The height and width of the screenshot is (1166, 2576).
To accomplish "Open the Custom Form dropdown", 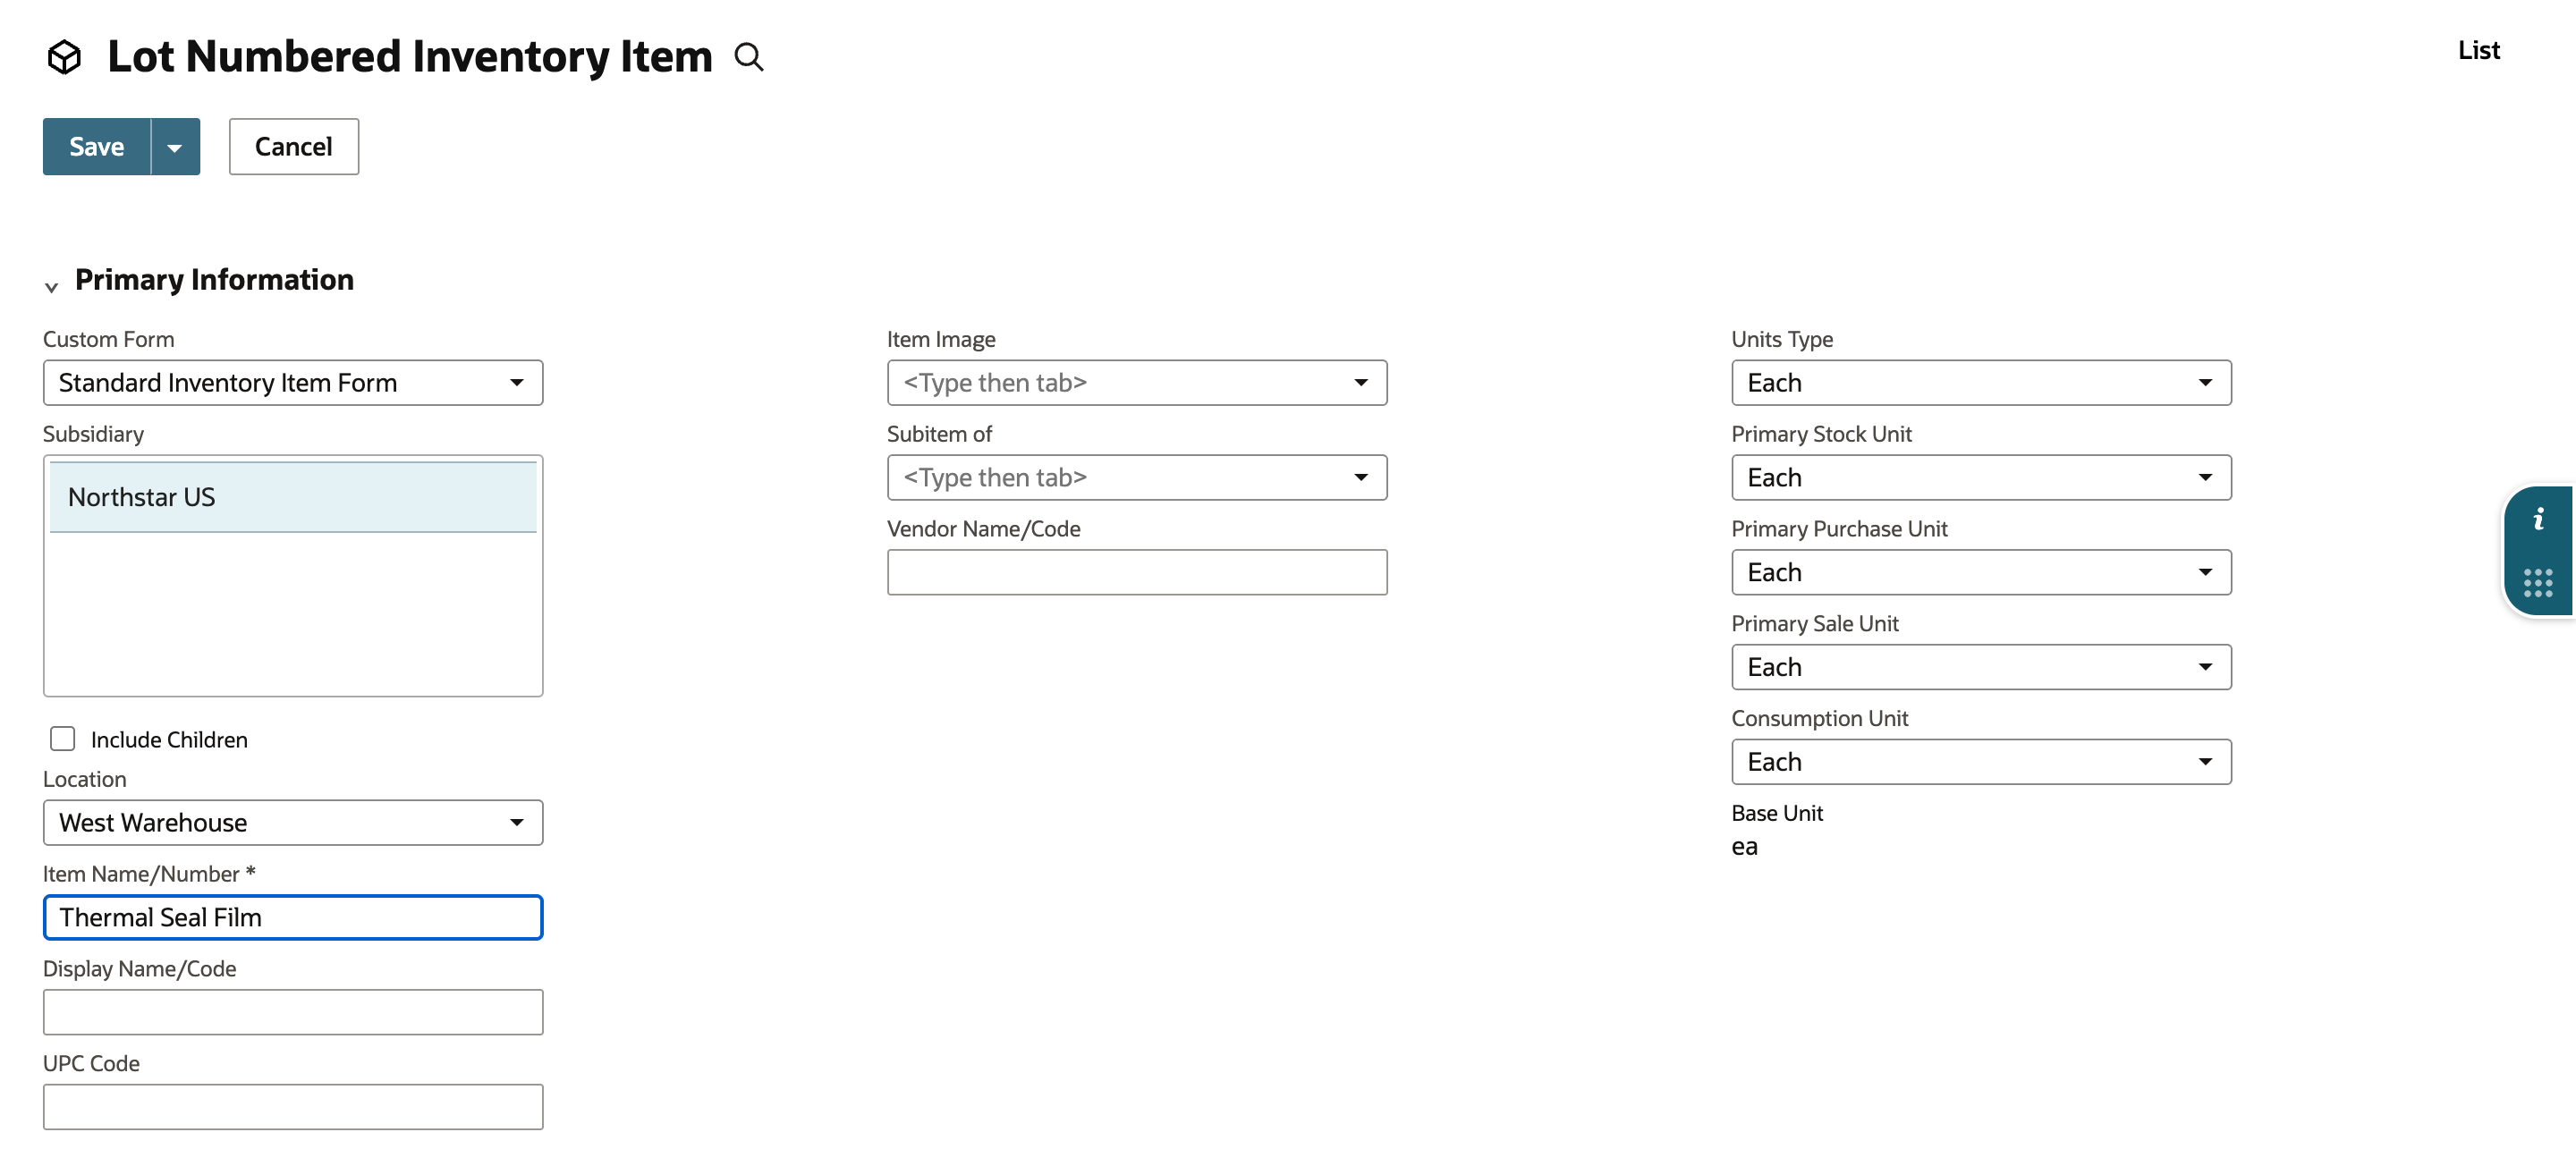I will point(293,382).
